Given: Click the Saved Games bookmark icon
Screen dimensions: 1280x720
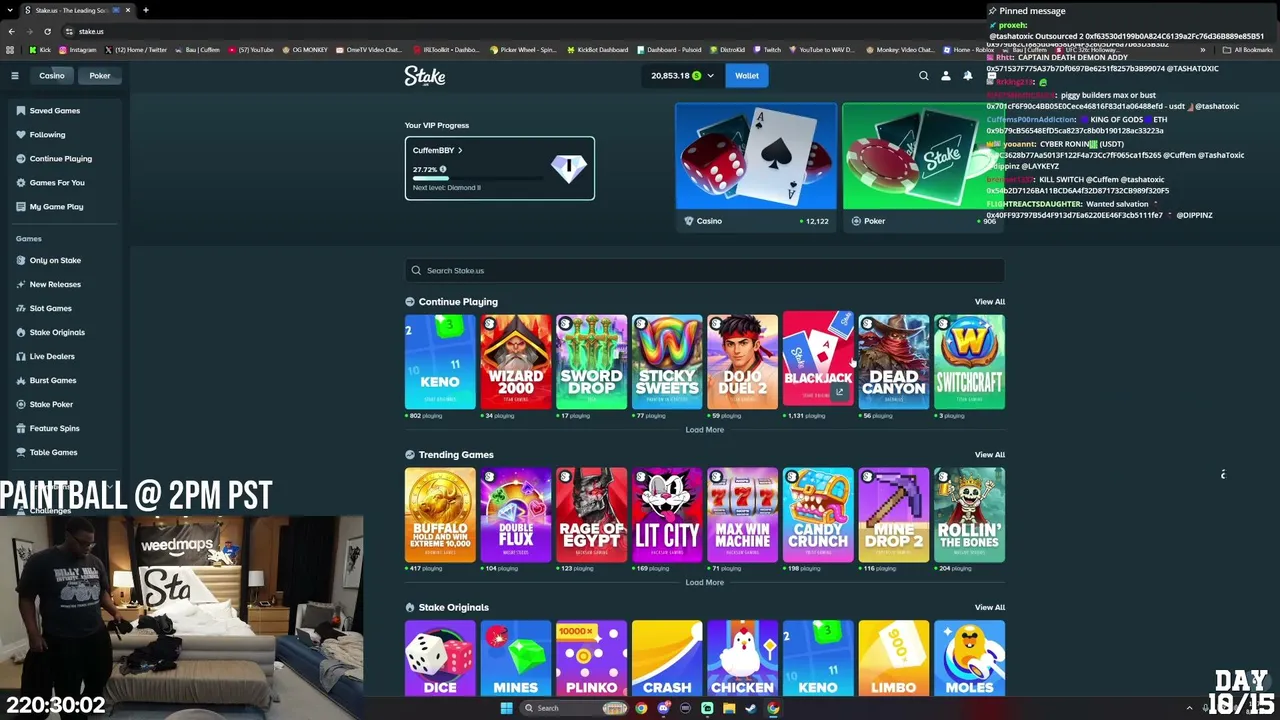Looking at the screenshot, I should (21, 111).
